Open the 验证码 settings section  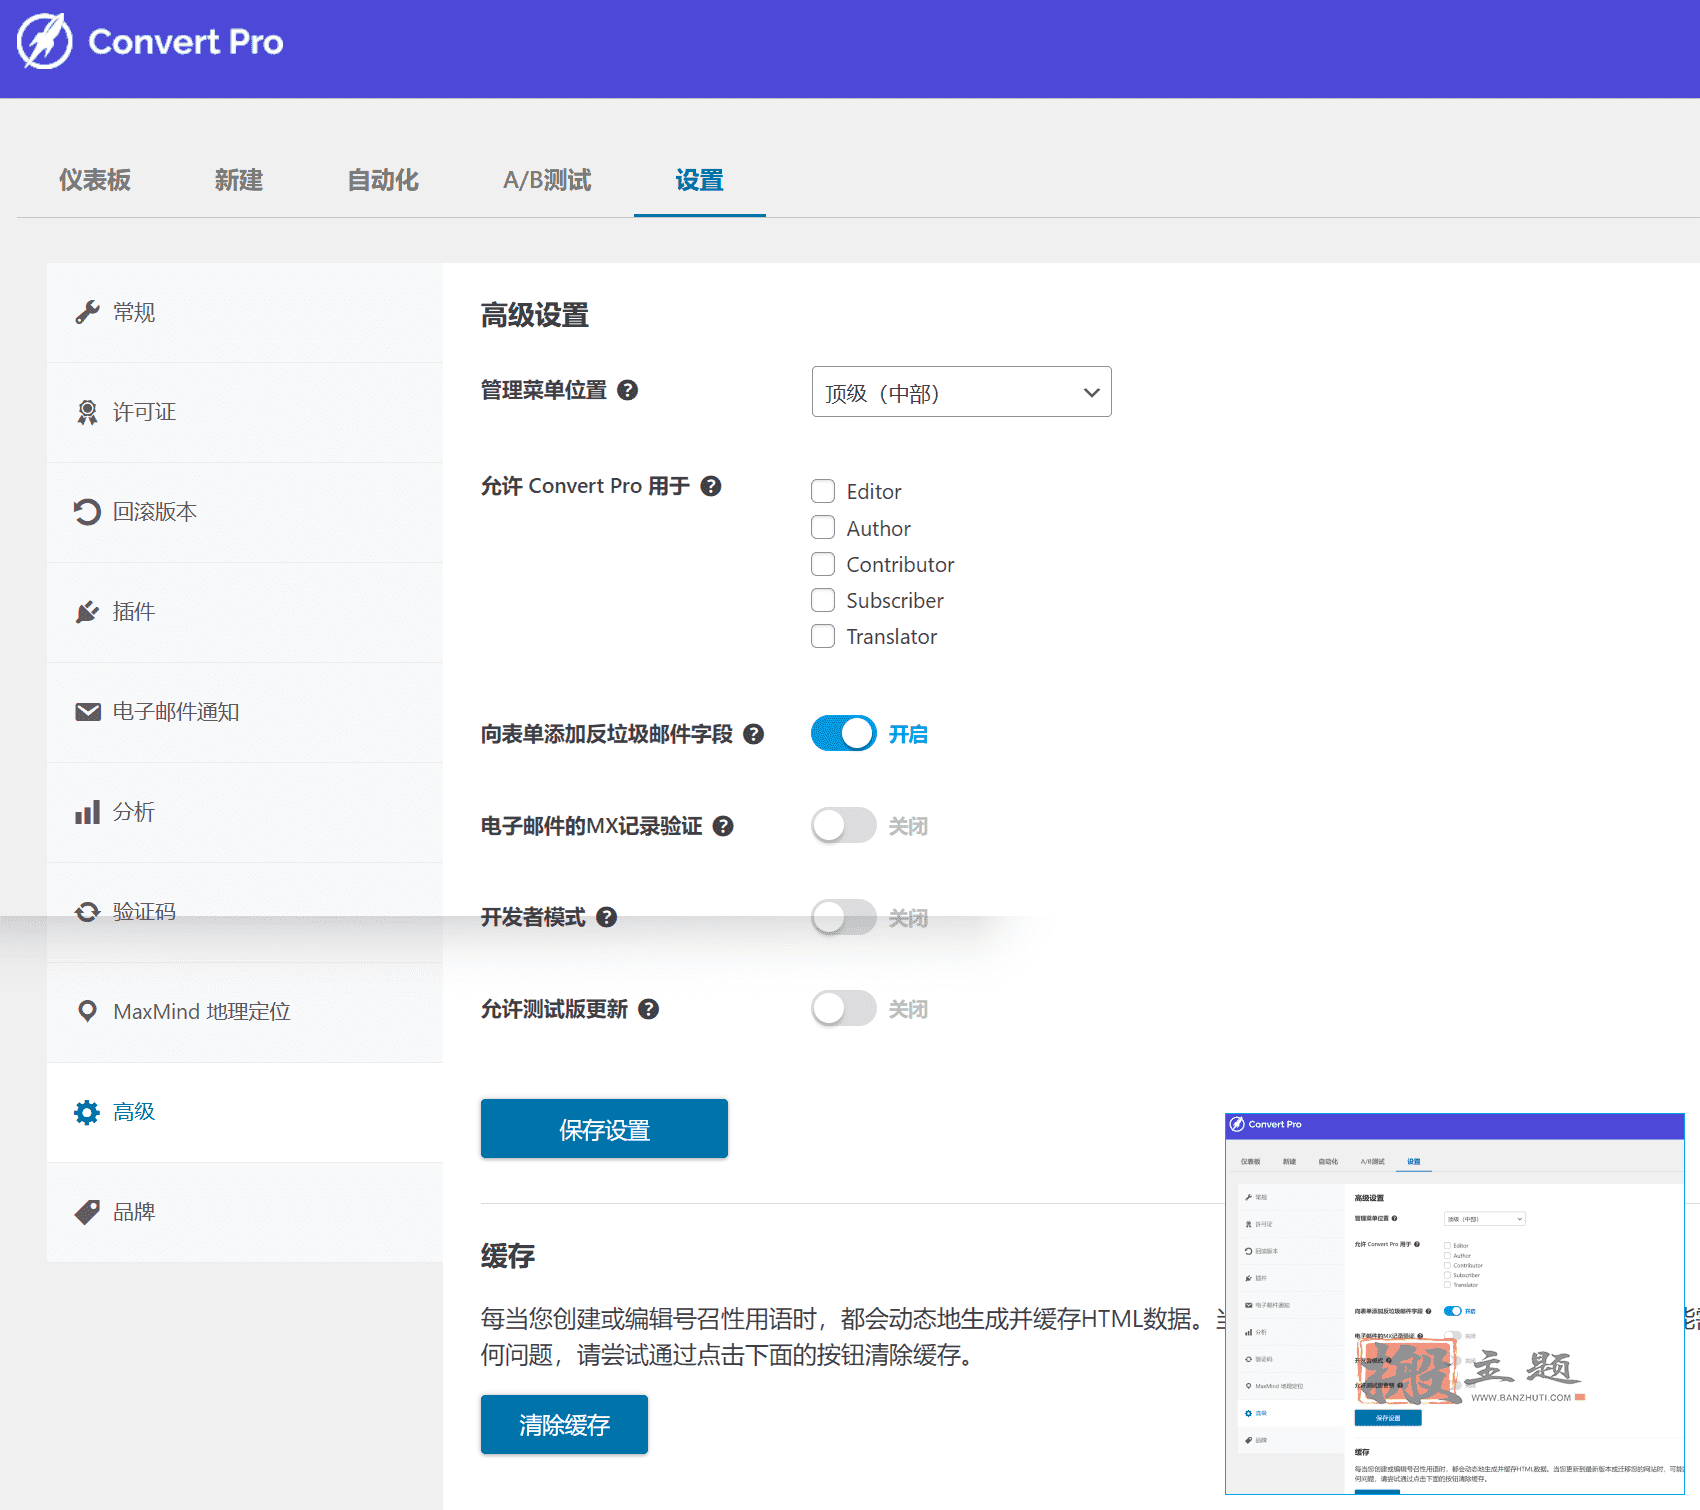pyautogui.click(x=245, y=912)
